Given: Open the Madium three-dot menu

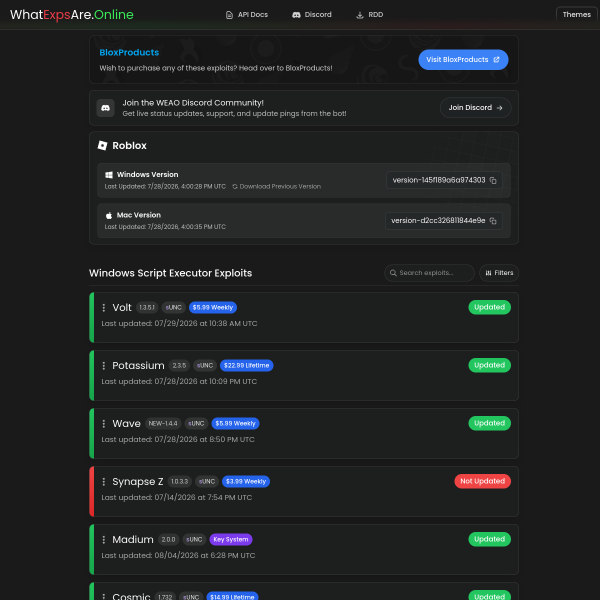Looking at the screenshot, I should 104,540.
